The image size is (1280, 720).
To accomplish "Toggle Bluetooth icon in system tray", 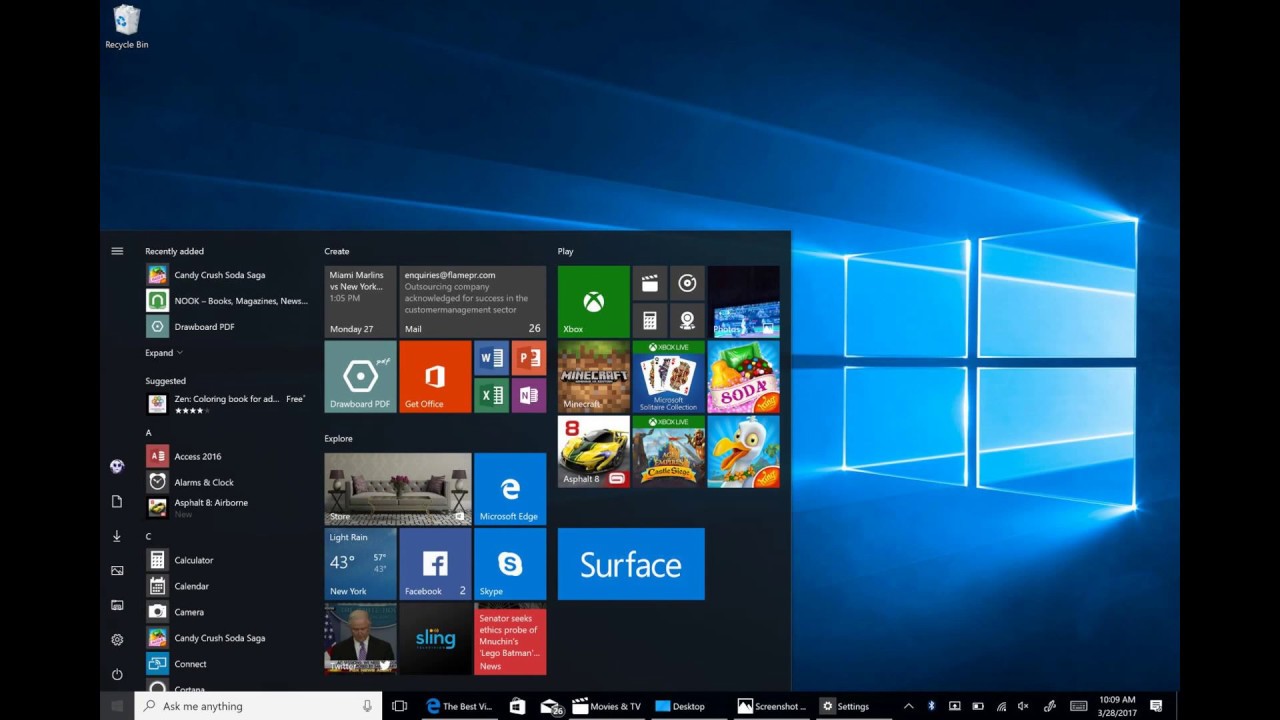I will [931, 706].
